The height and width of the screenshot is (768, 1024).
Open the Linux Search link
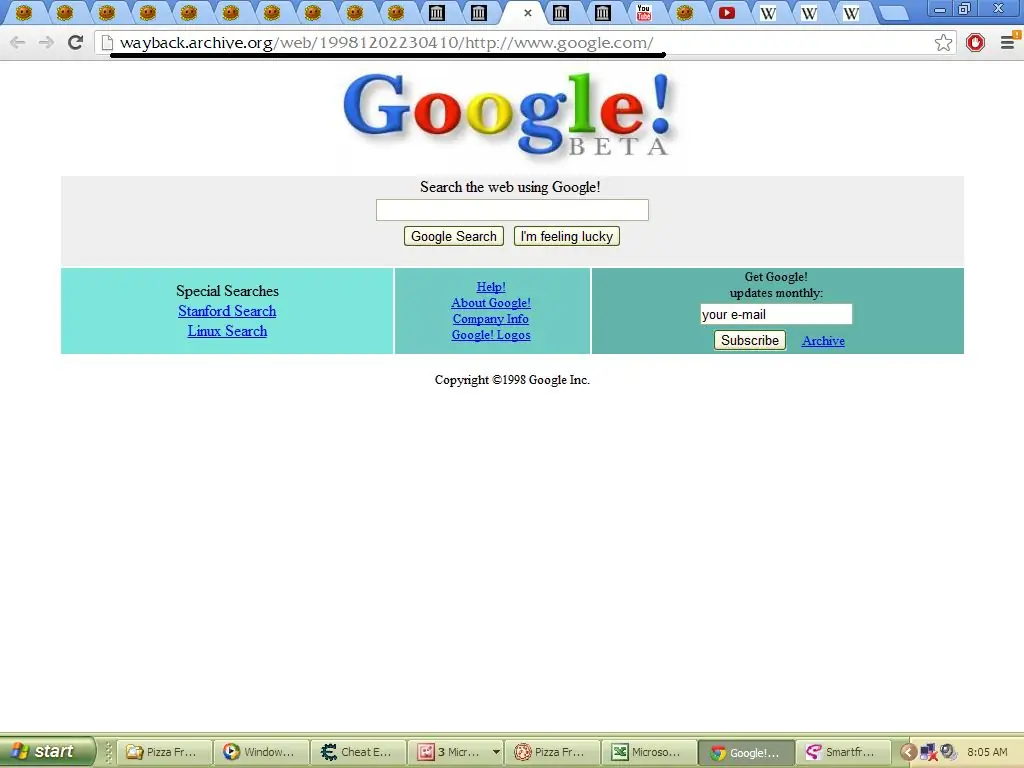point(227,331)
